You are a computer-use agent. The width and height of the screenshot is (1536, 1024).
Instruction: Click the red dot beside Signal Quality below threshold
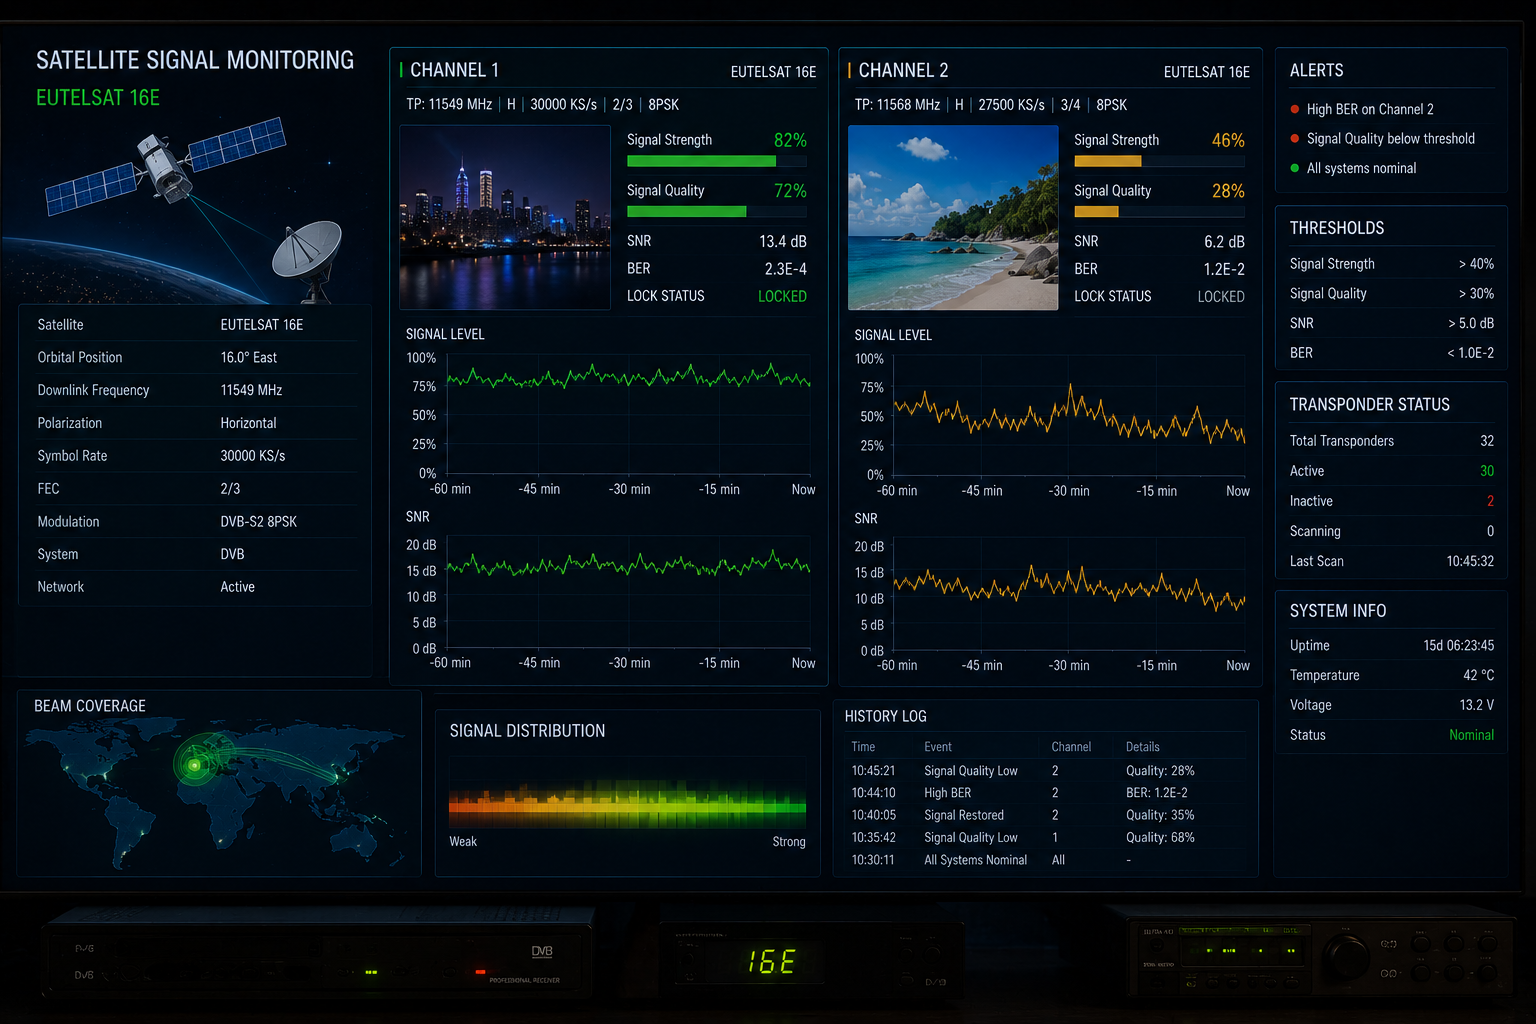(x=1295, y=139)
